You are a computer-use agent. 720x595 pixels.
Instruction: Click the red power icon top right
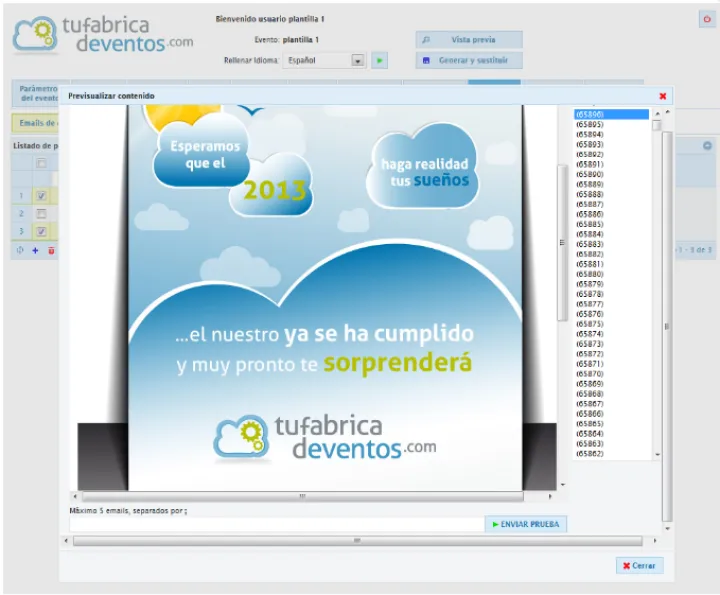click(x=707, y=19)
